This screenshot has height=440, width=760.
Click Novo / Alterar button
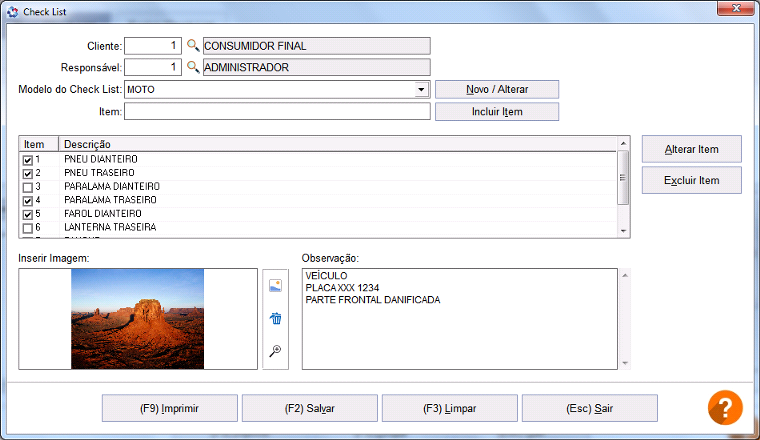click(497, 89)
